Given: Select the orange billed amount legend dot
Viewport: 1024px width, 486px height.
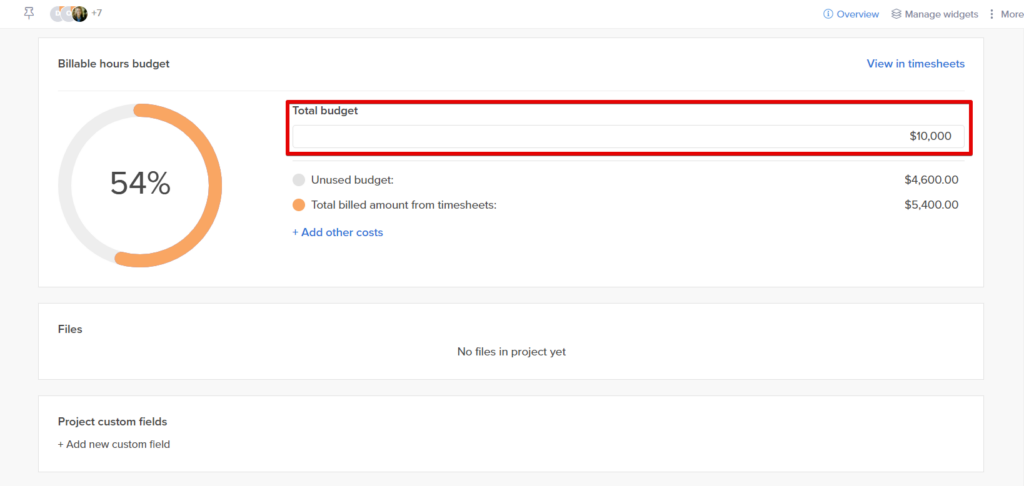Looking at the screenshot, I should (x=298, y=205).
